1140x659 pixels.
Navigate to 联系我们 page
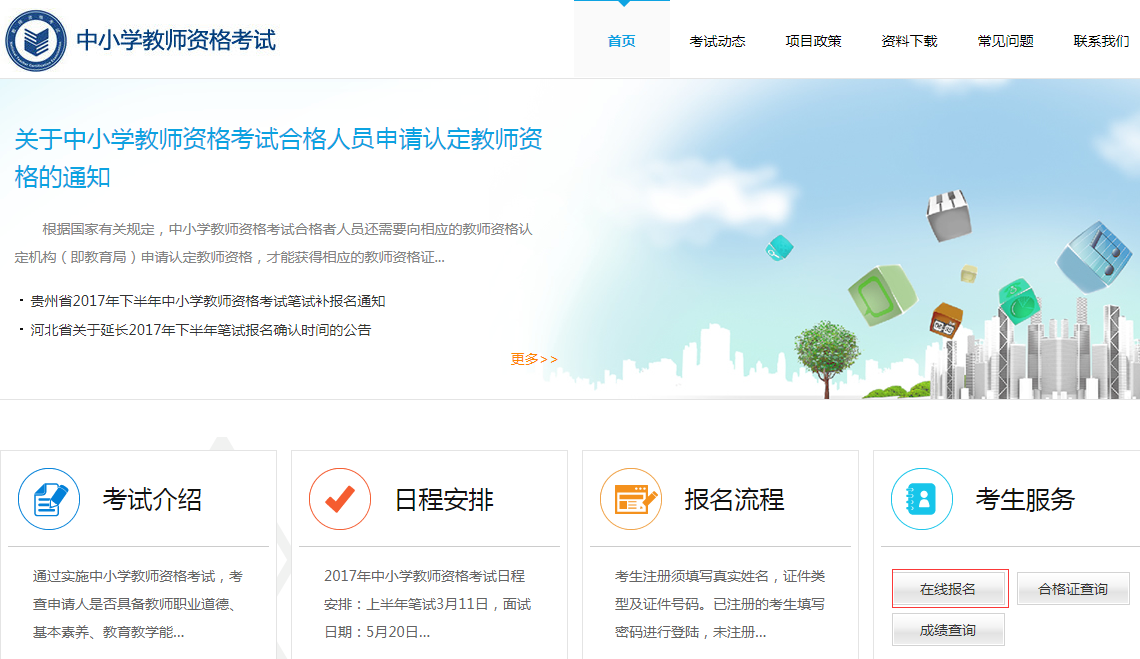1101,41
